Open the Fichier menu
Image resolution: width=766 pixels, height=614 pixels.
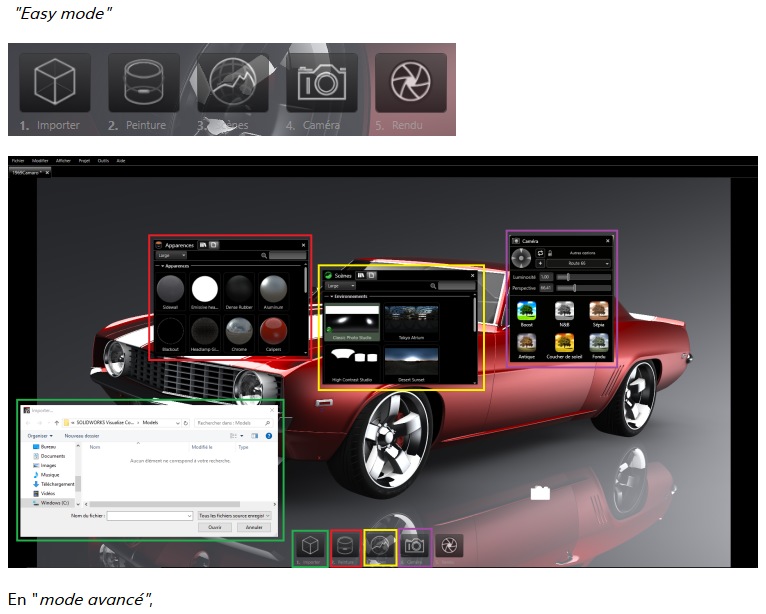click(x=17, y=160)
